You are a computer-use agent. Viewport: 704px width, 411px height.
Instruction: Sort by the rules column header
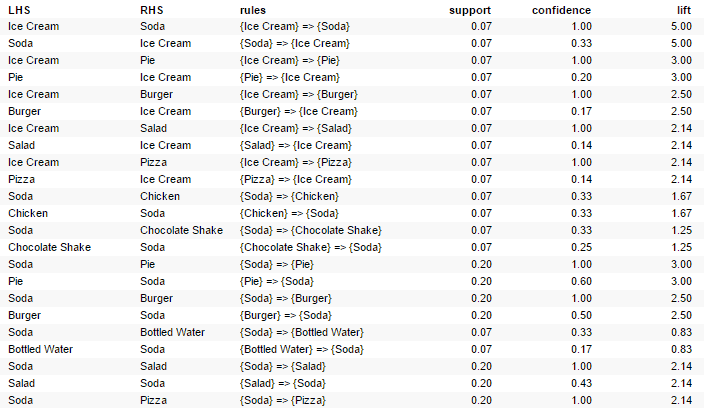(x=253, y=10)
